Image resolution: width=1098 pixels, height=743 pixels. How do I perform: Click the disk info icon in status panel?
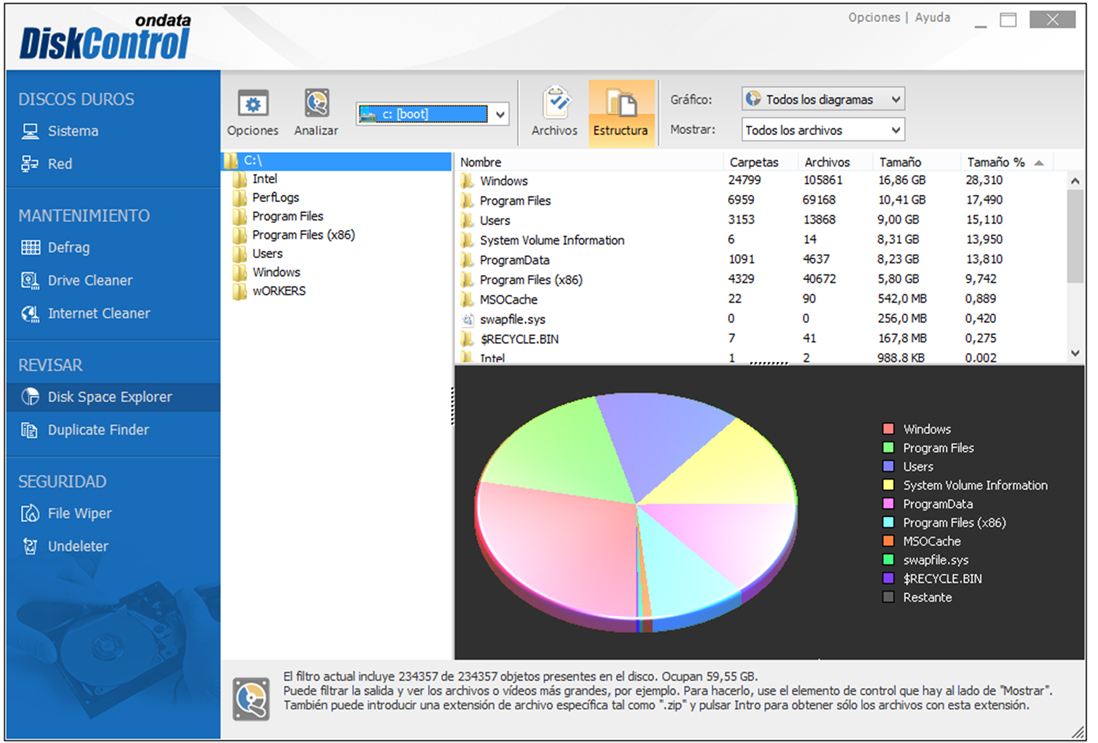(x=251, y=698)
